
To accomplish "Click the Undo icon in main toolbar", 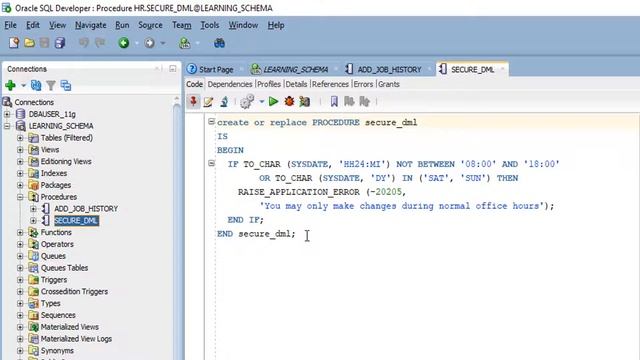I will (x=84, y=42).
